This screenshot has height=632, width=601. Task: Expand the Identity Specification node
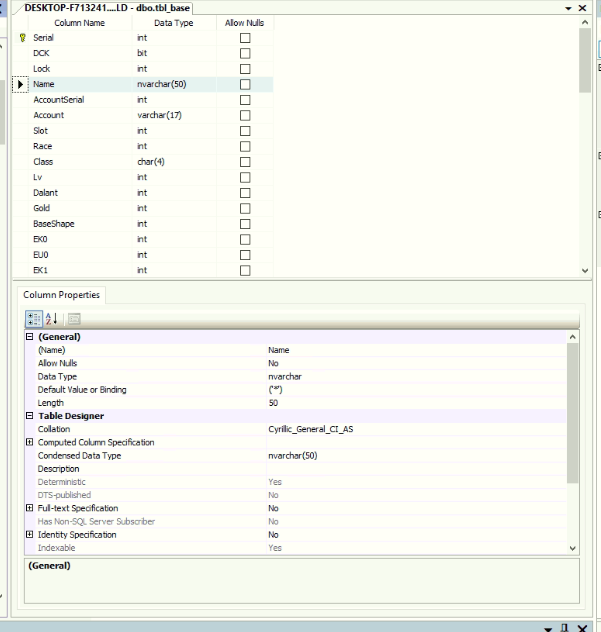coord(29,534)
